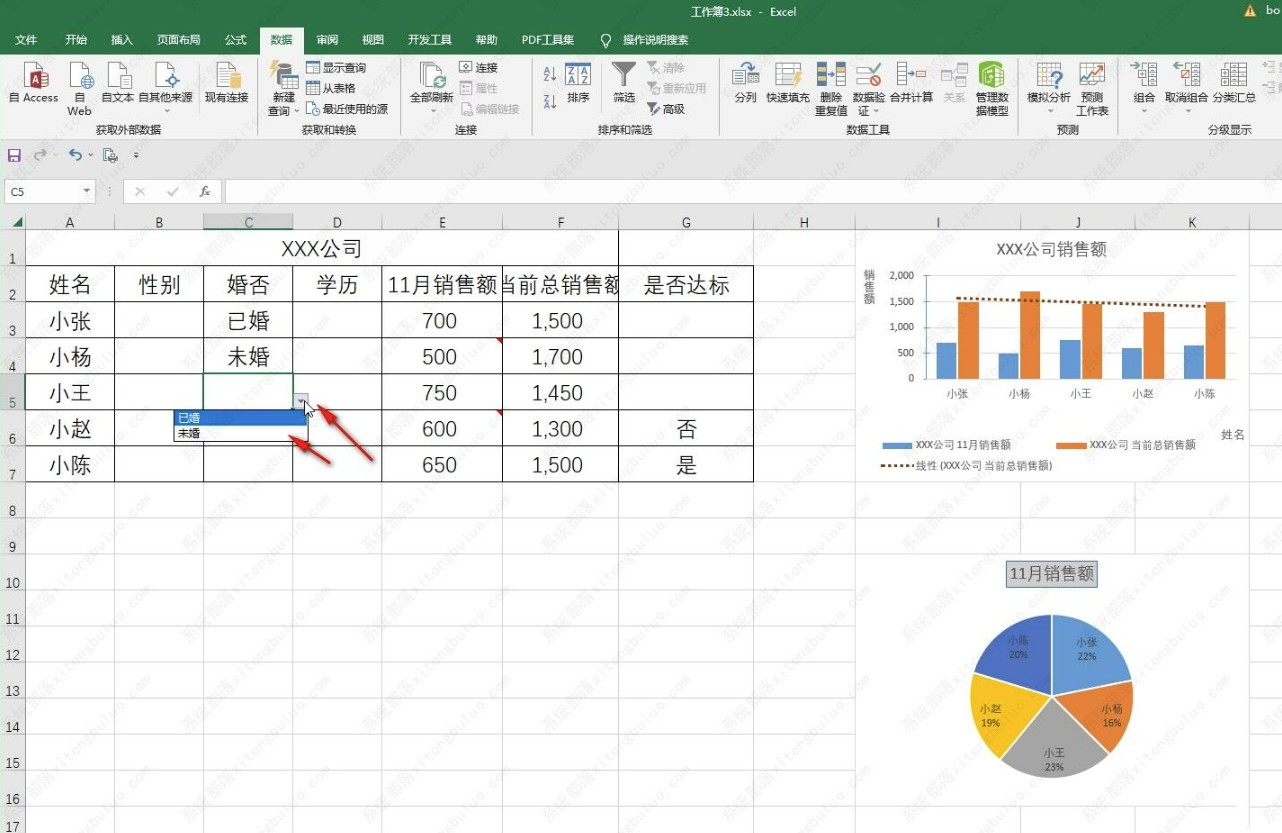Screen dimensions: 1282x833
Task: Click the 自 Access import icon
Action: [x=34, y=78]
